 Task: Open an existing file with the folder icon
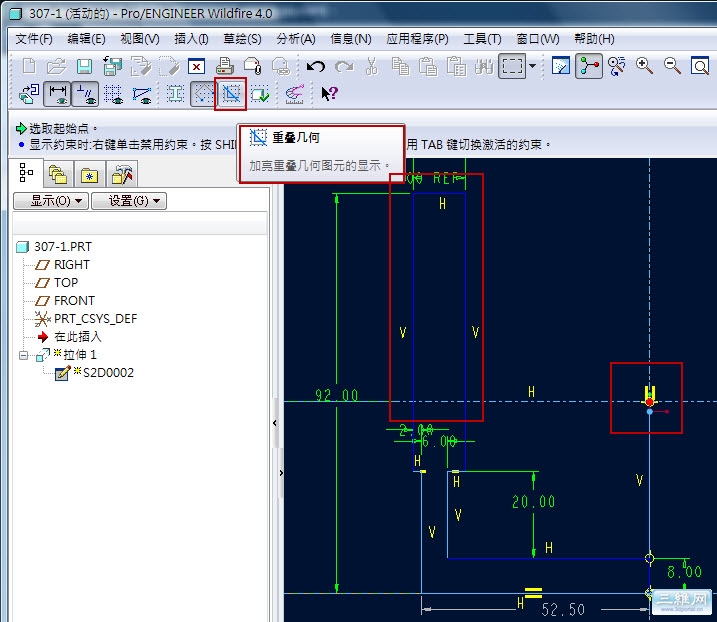click(57, 66)
